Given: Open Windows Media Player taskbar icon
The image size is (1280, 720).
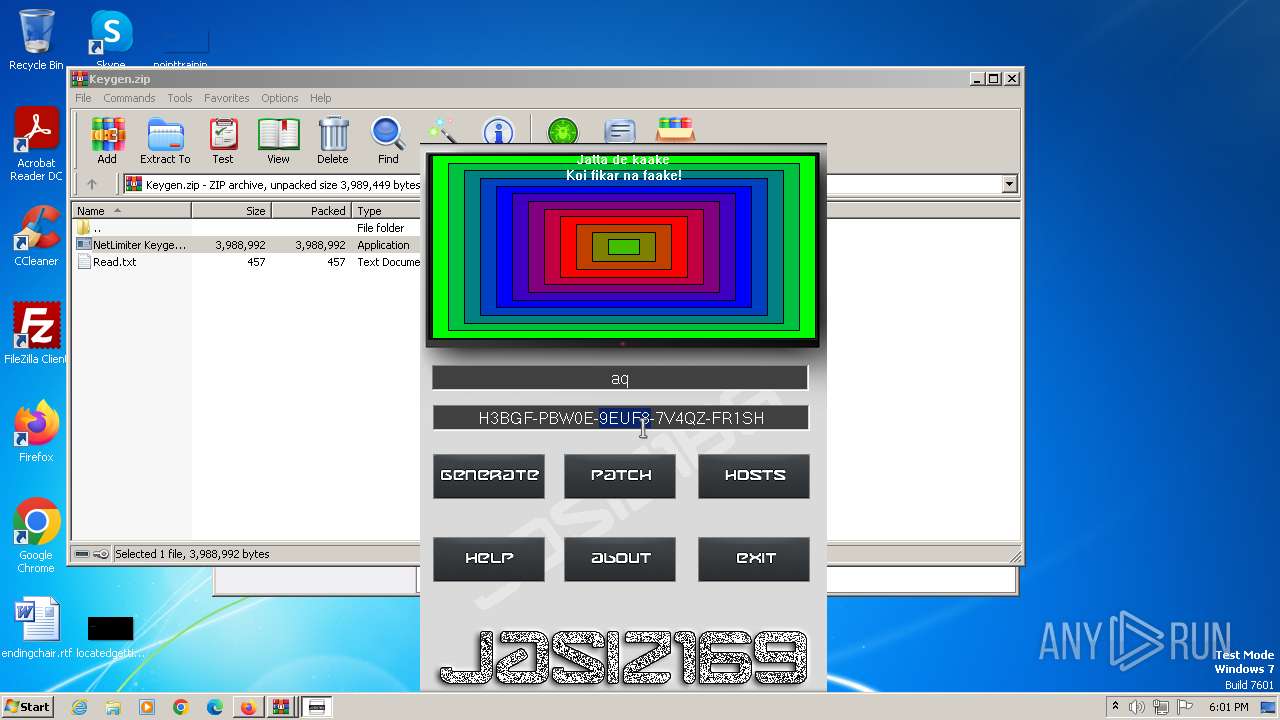Looking at the screenshot, I should (147, 707).
